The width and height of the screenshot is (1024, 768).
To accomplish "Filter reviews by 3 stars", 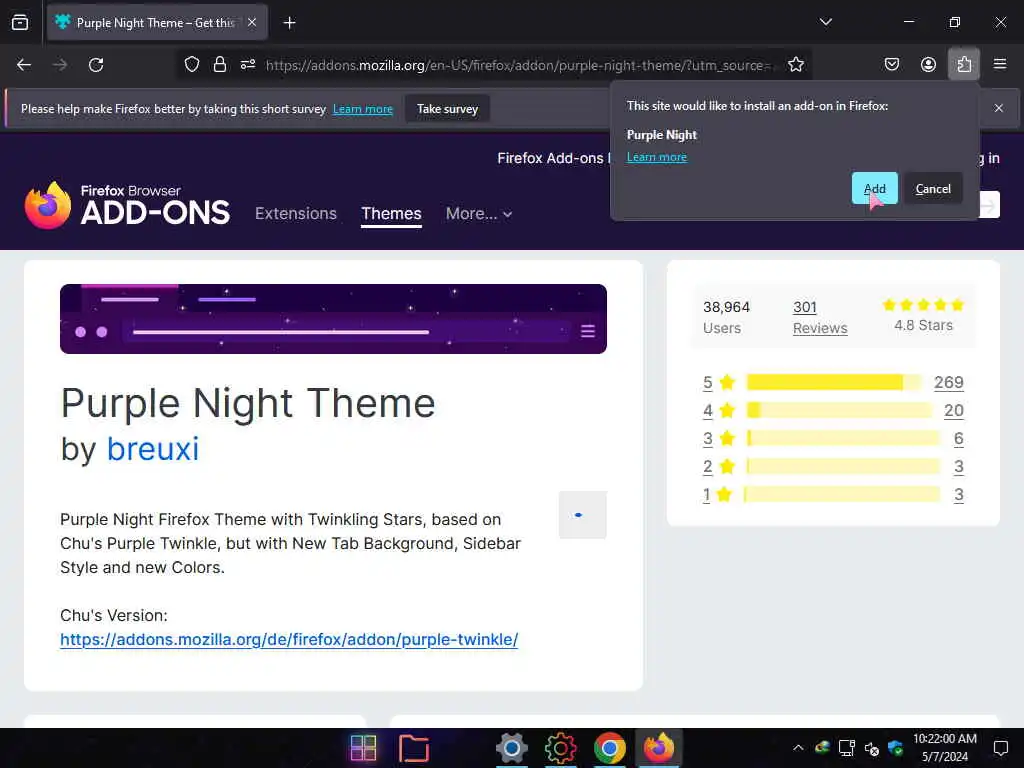I will pos(718,438).
